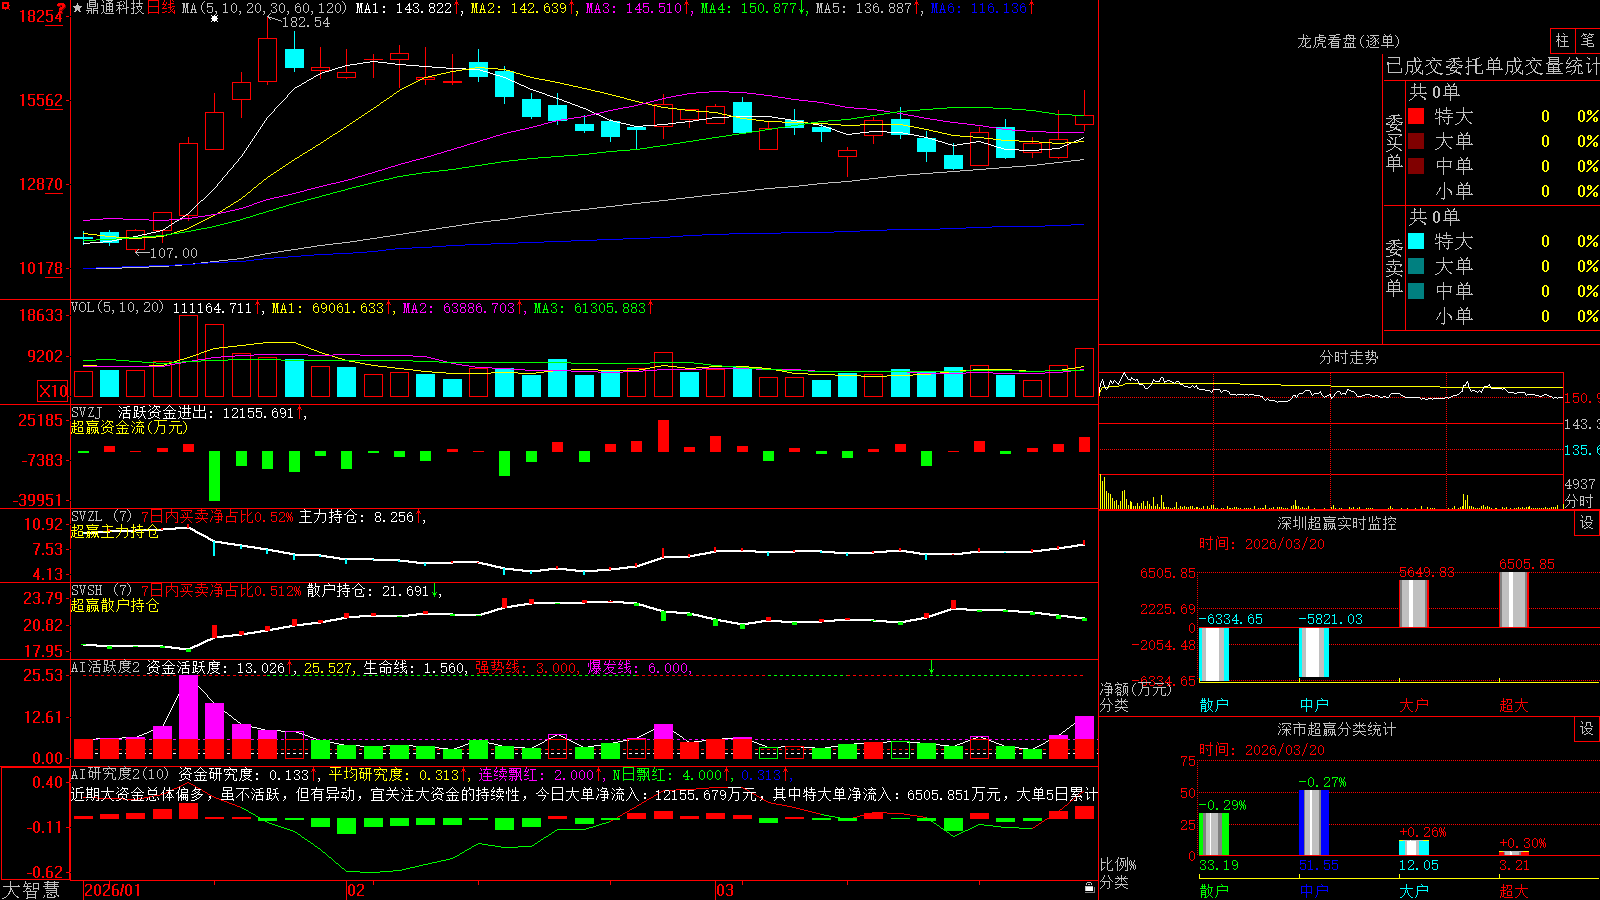The width and height of the screenshot is (1600, 900).
Task: Click the AI研究度2(10) indicator label
Action: tap(120, 774)
